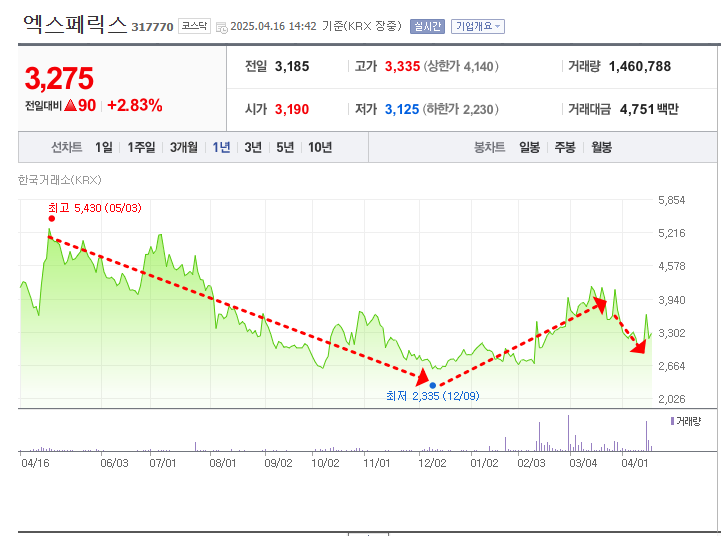Click the 선차트 label
This screenshot has width=721, height=536.
point(67,147)
